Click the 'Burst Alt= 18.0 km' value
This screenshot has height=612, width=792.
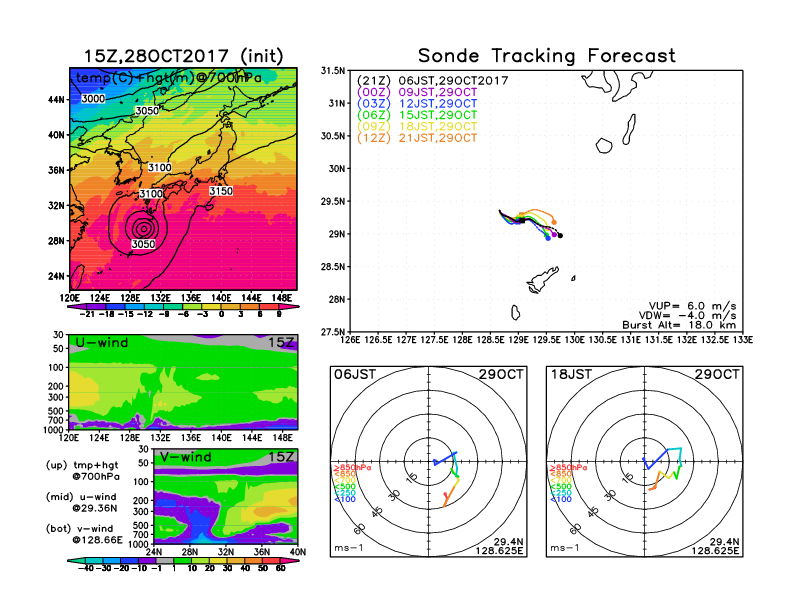tap(679, 325)
